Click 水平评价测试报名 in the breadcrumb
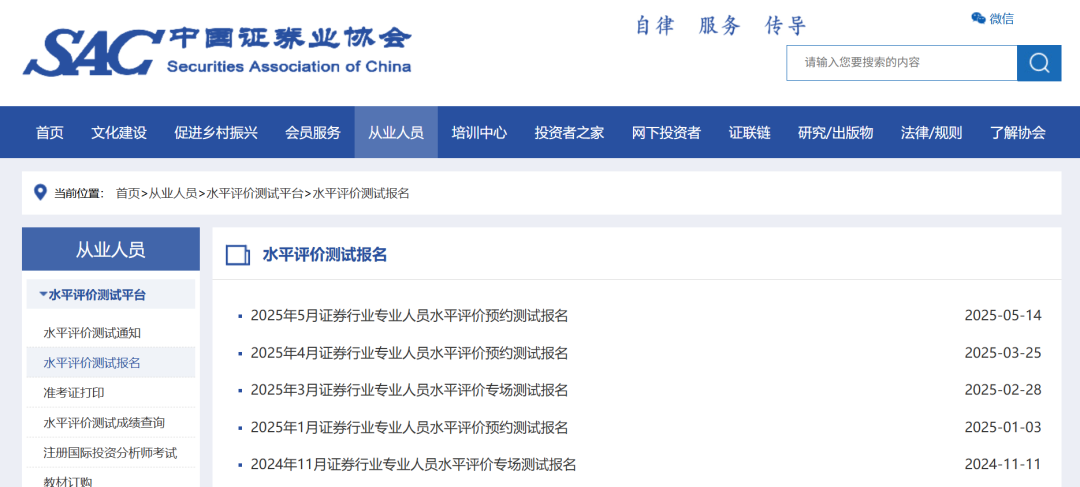 coord(361,194)
